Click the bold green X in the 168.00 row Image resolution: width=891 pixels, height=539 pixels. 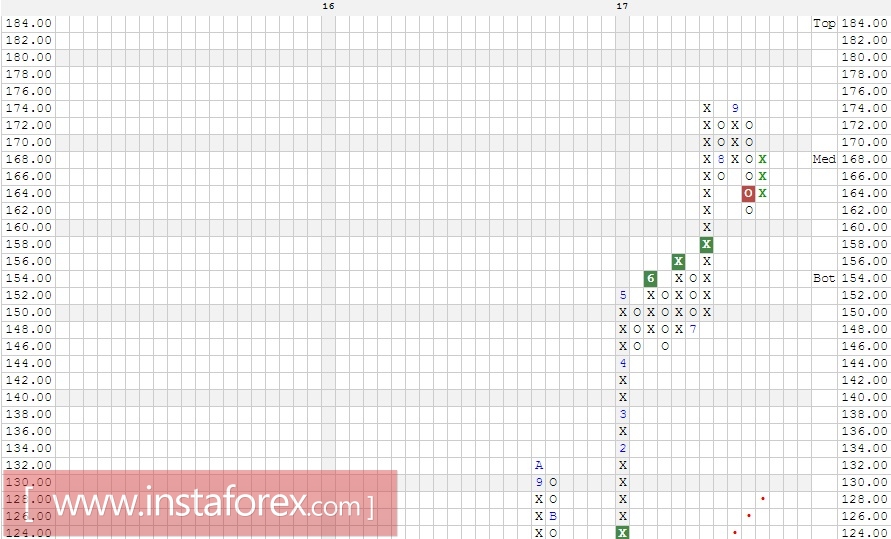click(x=763, y=159)
